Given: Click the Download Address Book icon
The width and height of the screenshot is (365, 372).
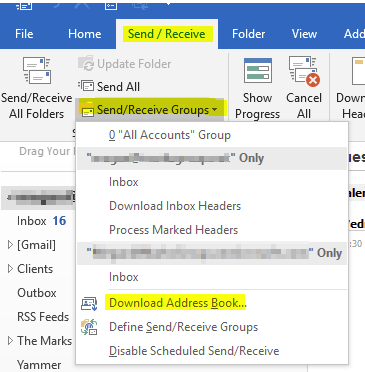Looking at the screenshot, I should coord(89,303).
